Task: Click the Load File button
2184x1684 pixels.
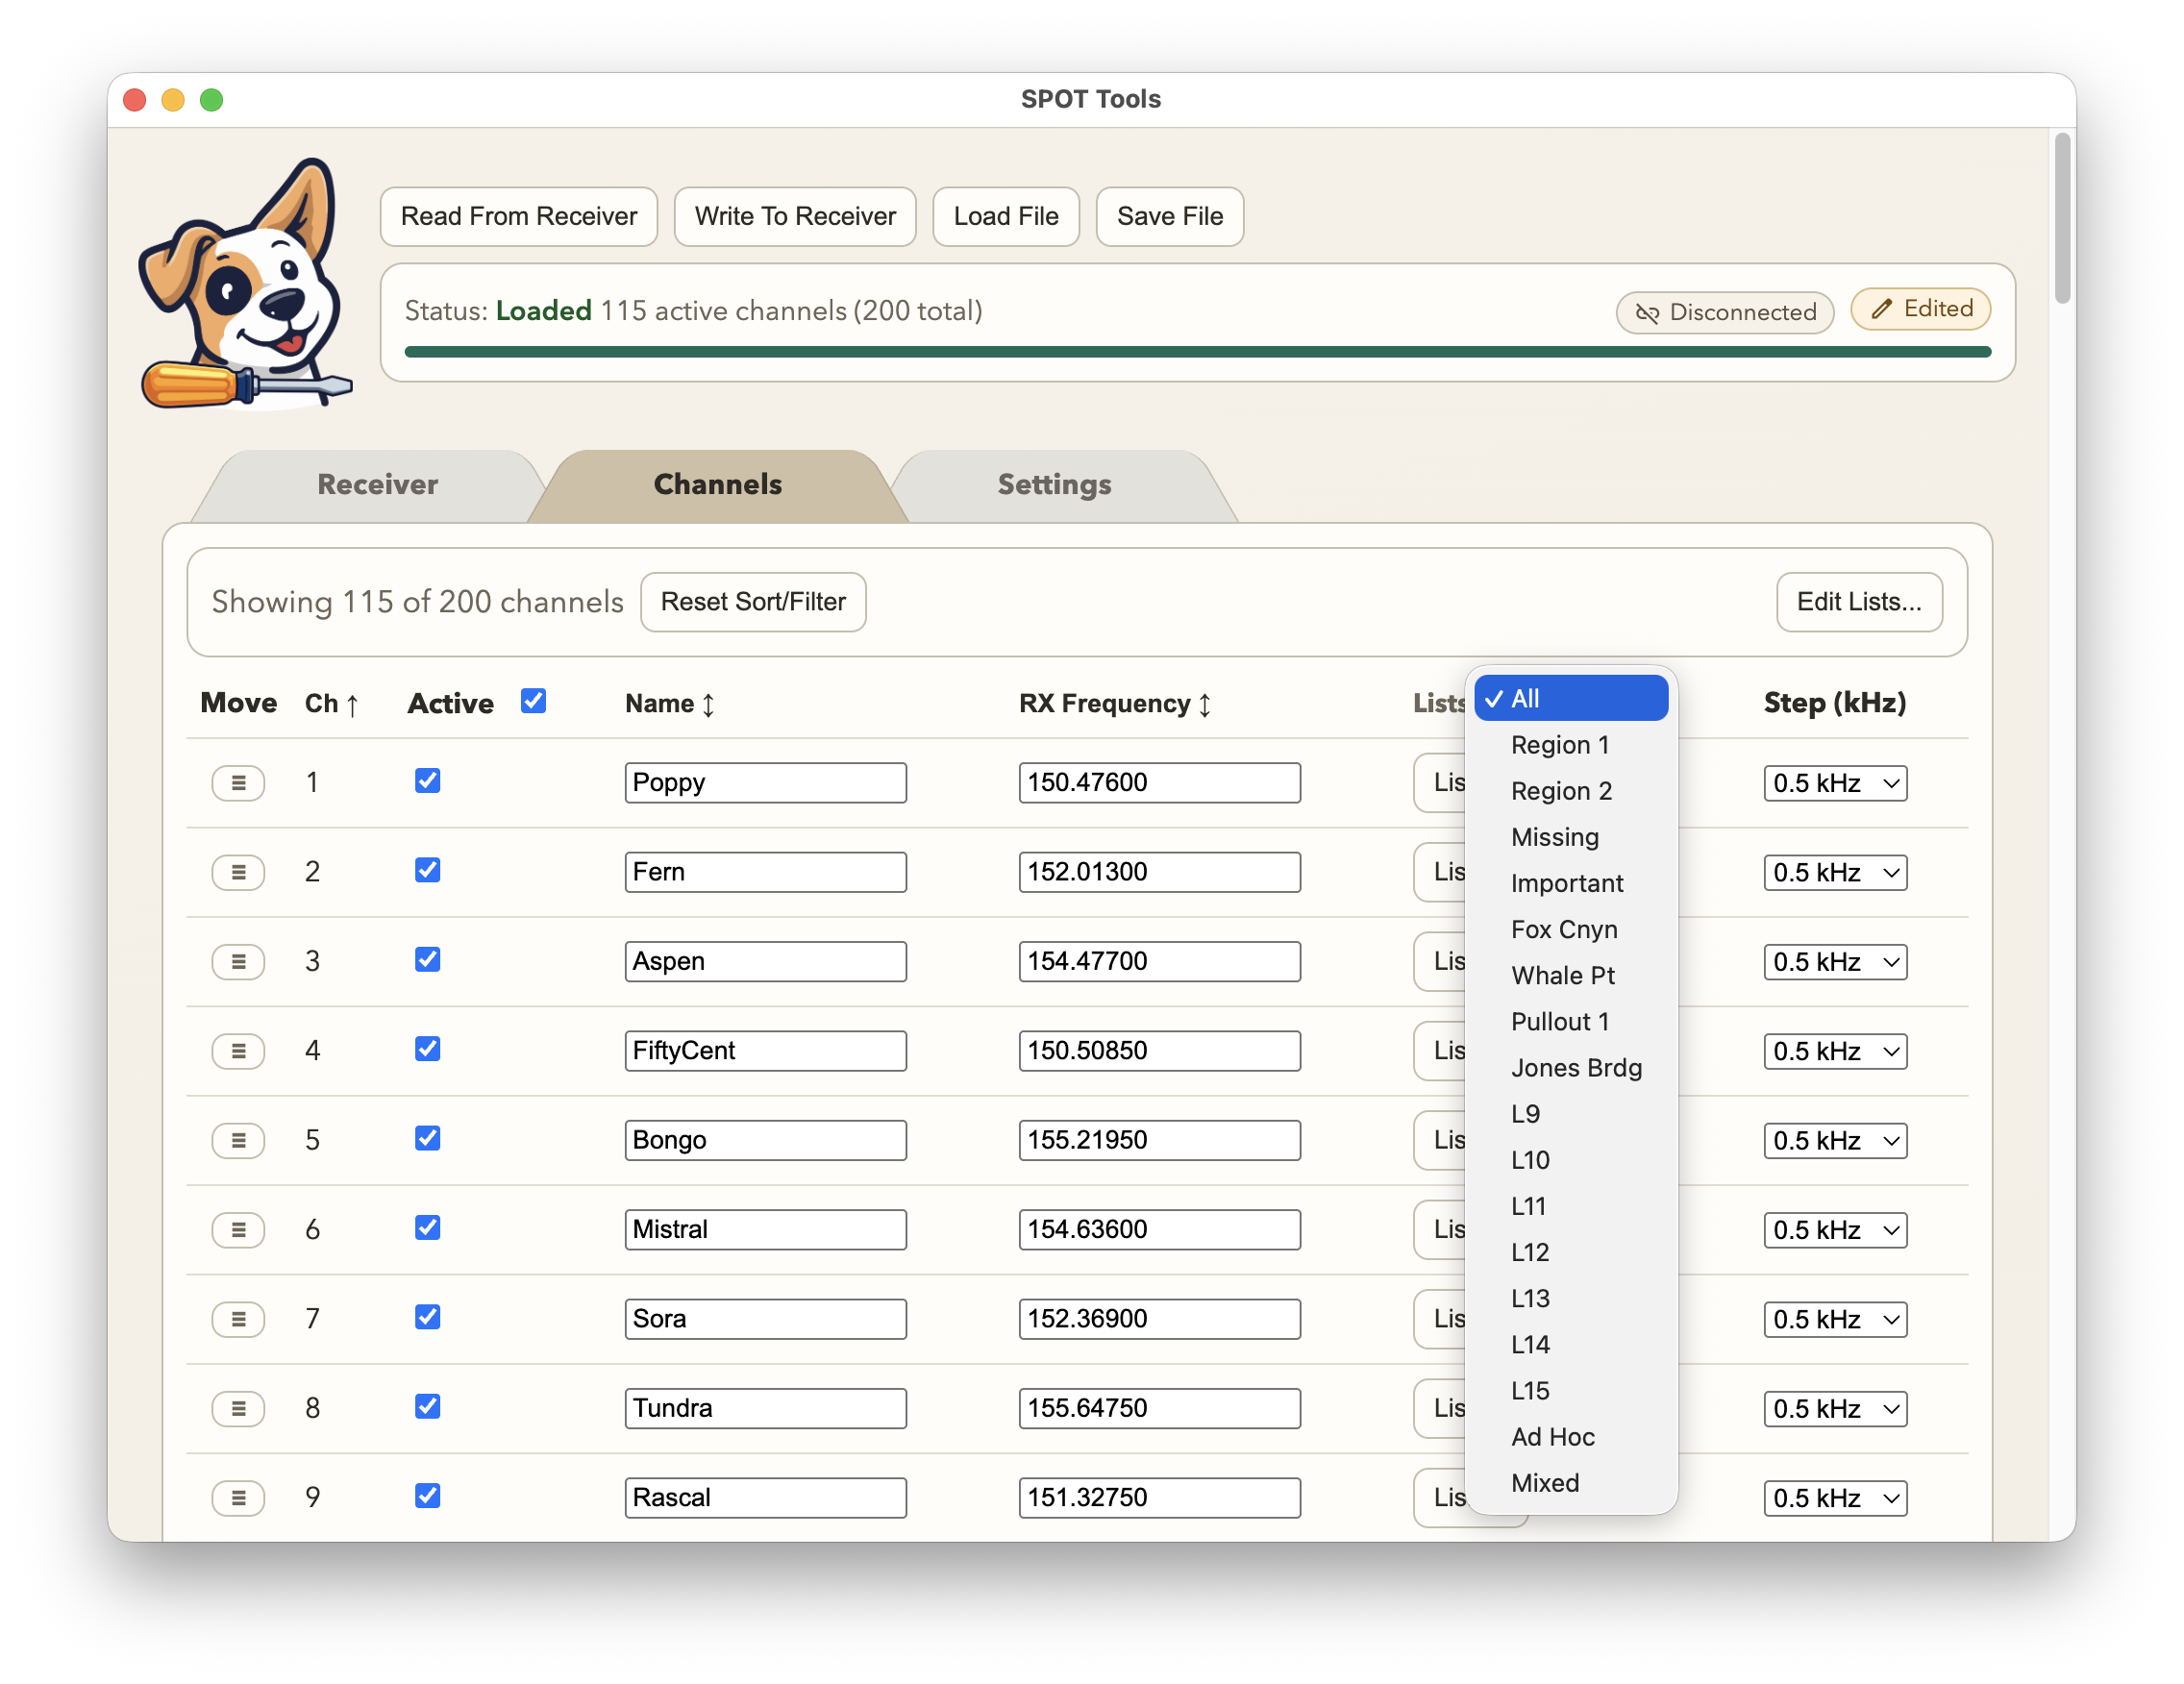Action: coord(1005,217)
